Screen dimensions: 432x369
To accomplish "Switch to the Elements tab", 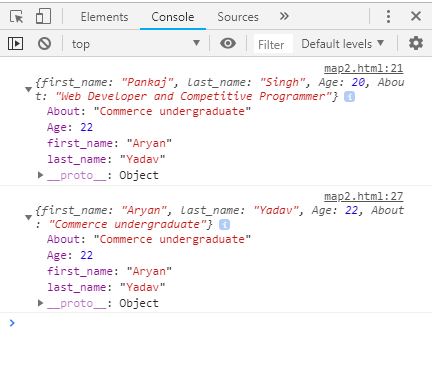I will pyautogui.click(x=104, y=17).
